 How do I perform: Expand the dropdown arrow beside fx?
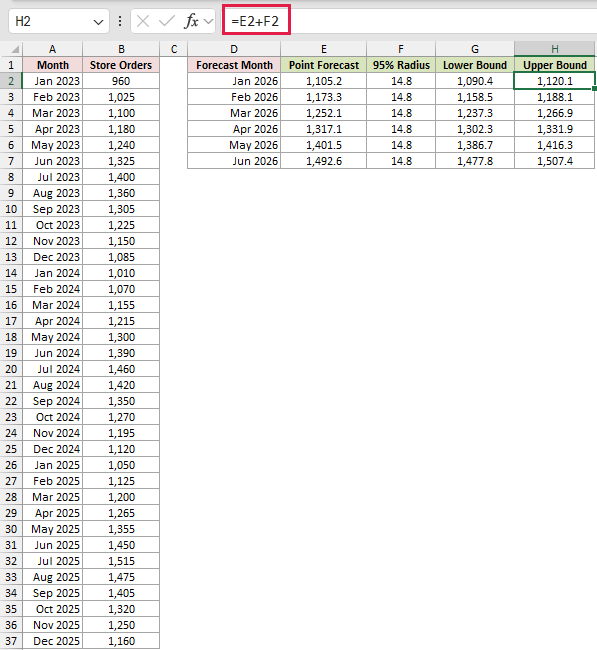coord(209,21)
